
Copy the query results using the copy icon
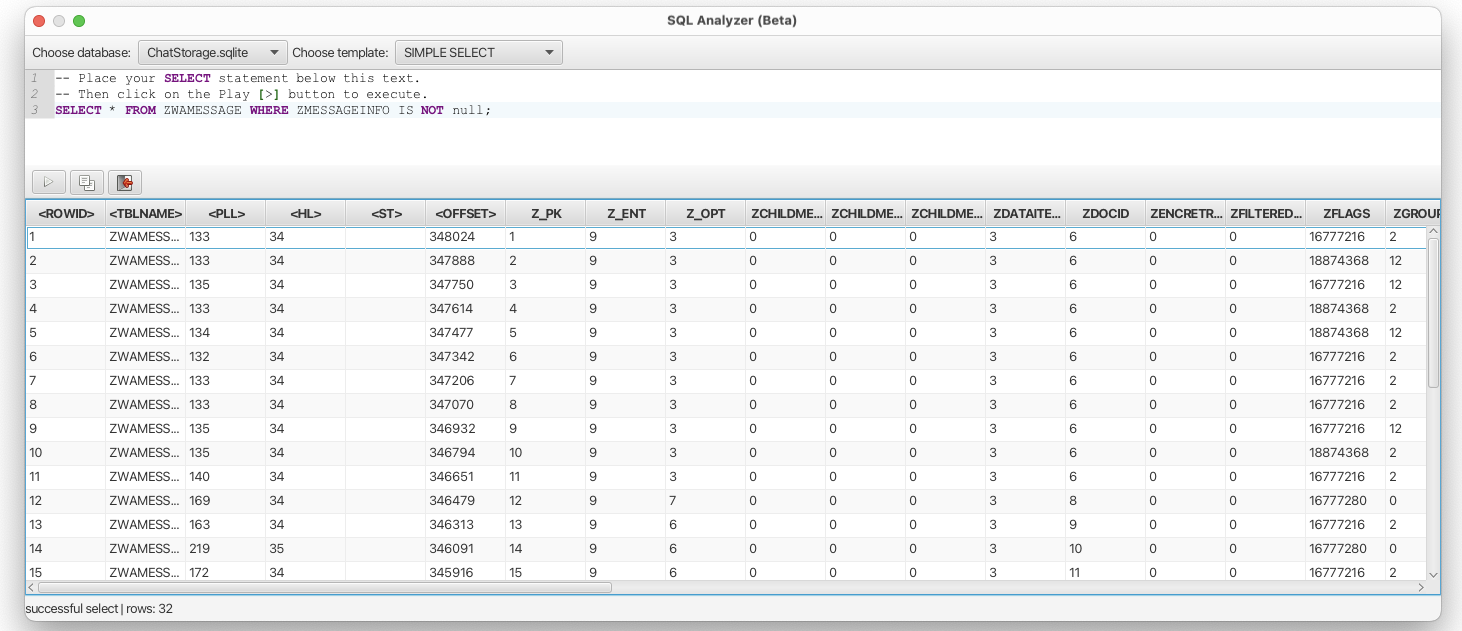tap(86, 181)
